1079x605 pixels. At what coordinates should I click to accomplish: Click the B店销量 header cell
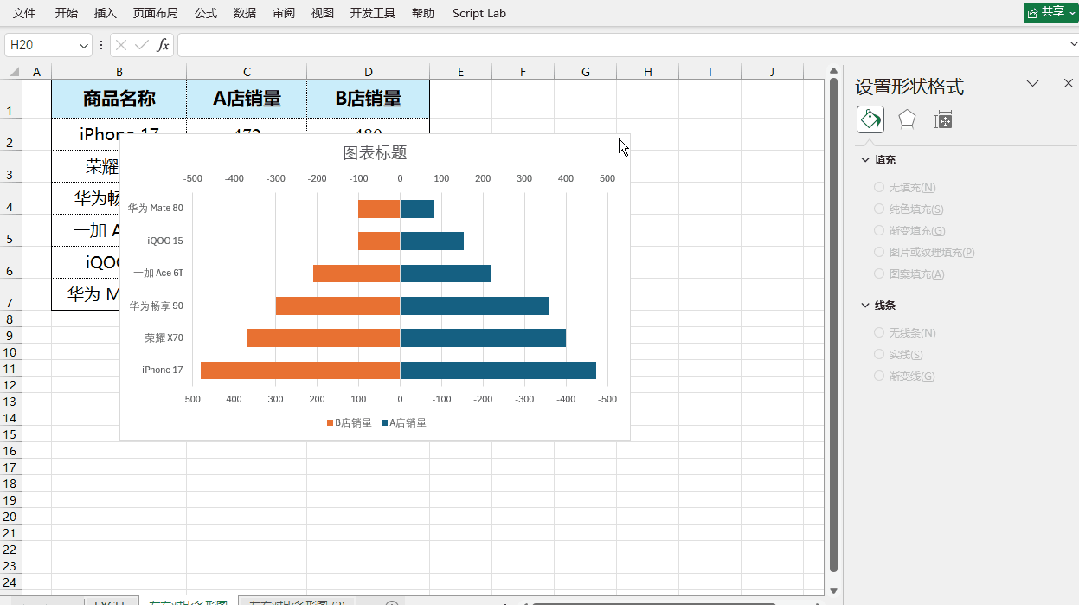coord(368,98)
